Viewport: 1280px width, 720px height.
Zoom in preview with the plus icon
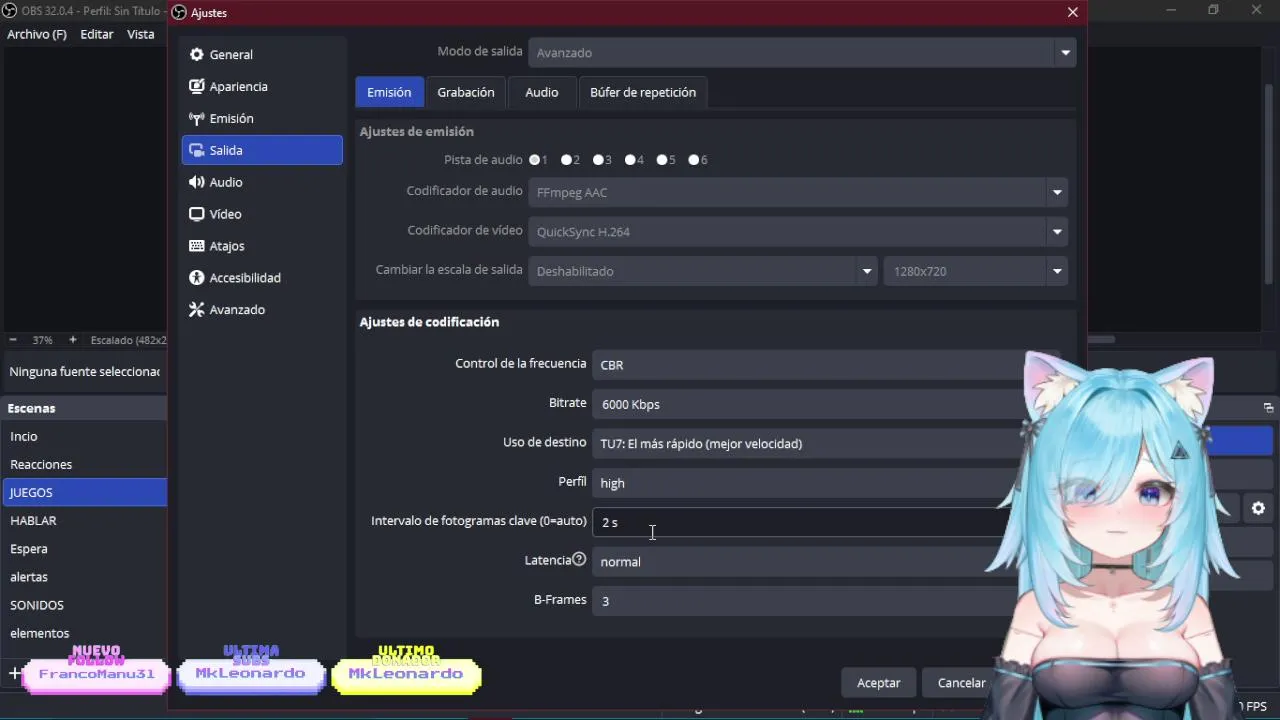pyautogui.click(x=72, y=340)
